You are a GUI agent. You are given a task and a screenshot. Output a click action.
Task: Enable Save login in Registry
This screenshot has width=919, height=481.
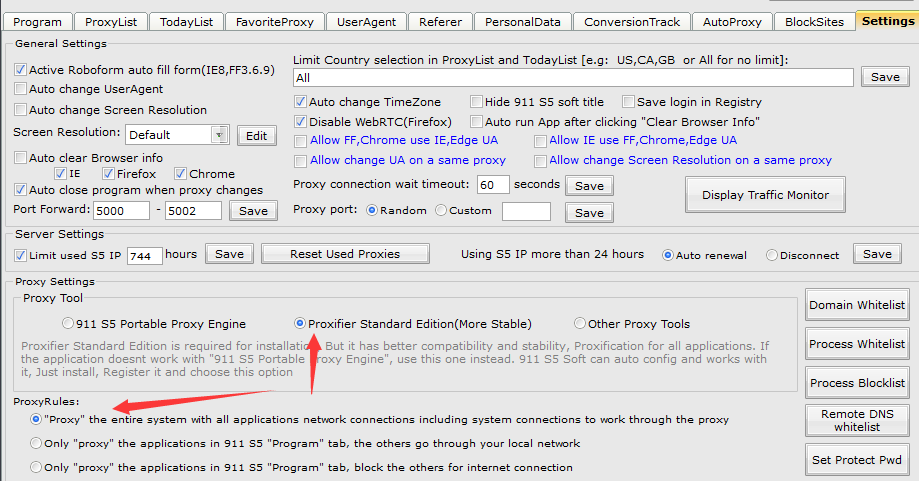[628, 102]
